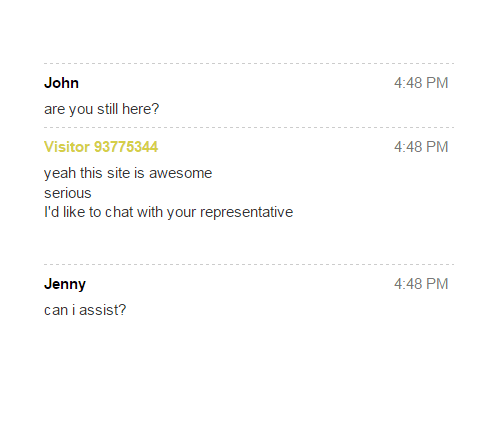This screenshot has height=422, width=488.
Task: Click the "serious" message line
Action: 68,193
